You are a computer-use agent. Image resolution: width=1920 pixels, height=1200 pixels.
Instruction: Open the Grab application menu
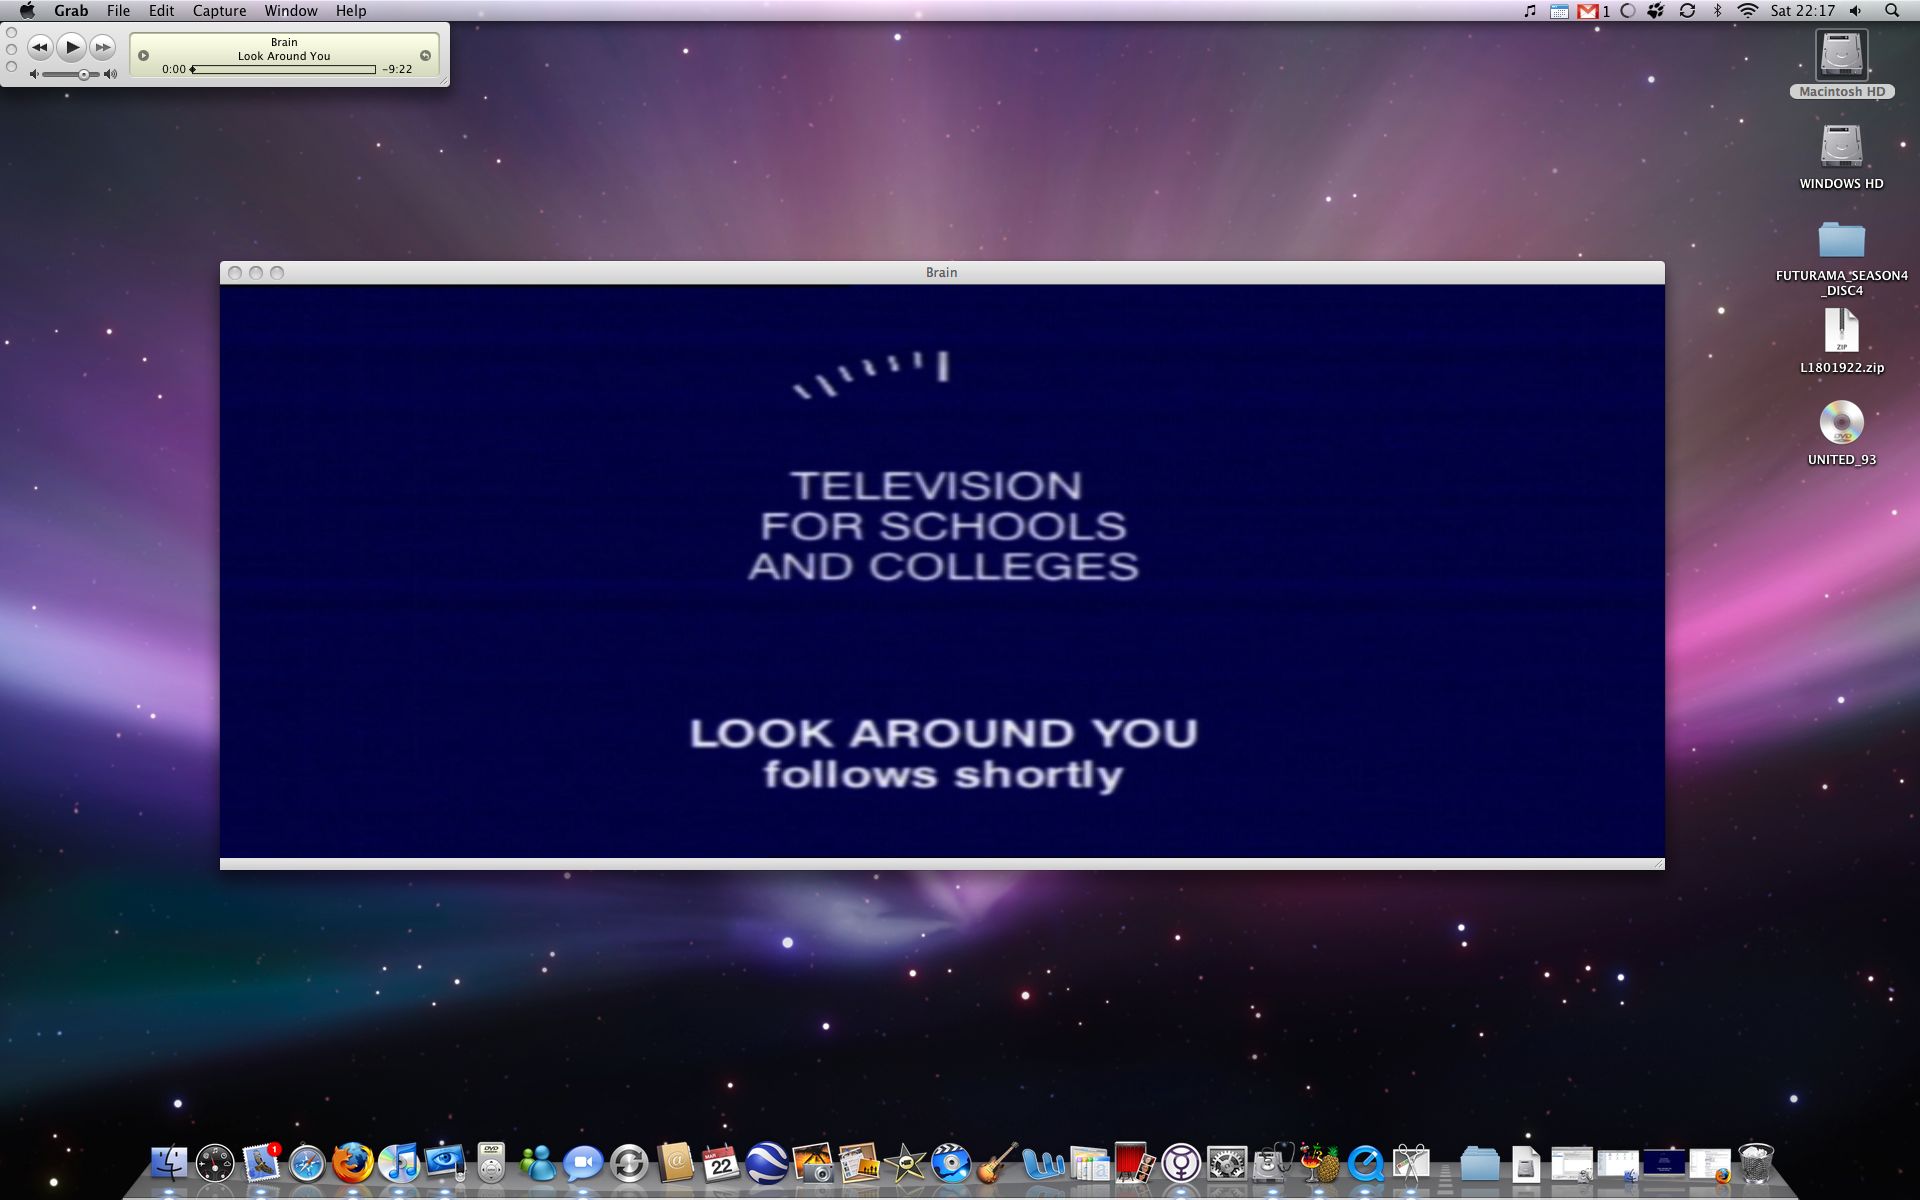71,11
